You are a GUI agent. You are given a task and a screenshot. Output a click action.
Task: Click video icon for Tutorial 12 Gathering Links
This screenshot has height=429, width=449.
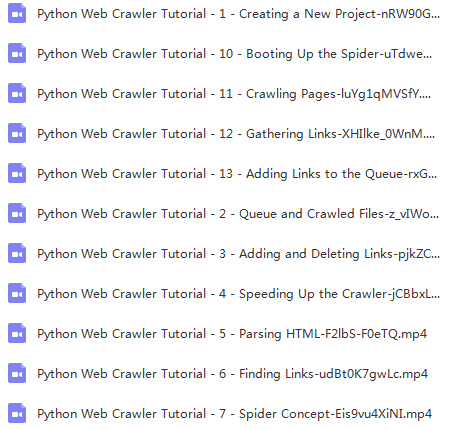coord(17,134)
